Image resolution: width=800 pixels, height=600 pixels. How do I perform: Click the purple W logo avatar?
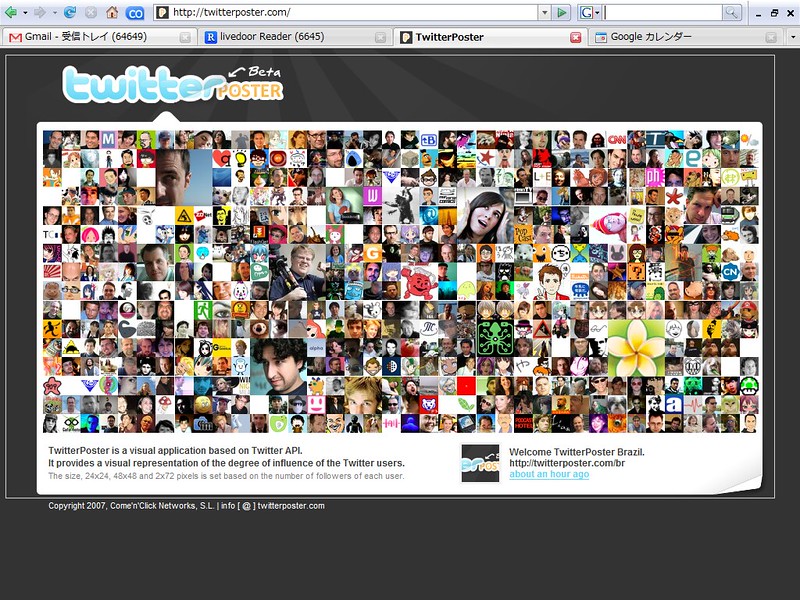click(x=372, y=196)
